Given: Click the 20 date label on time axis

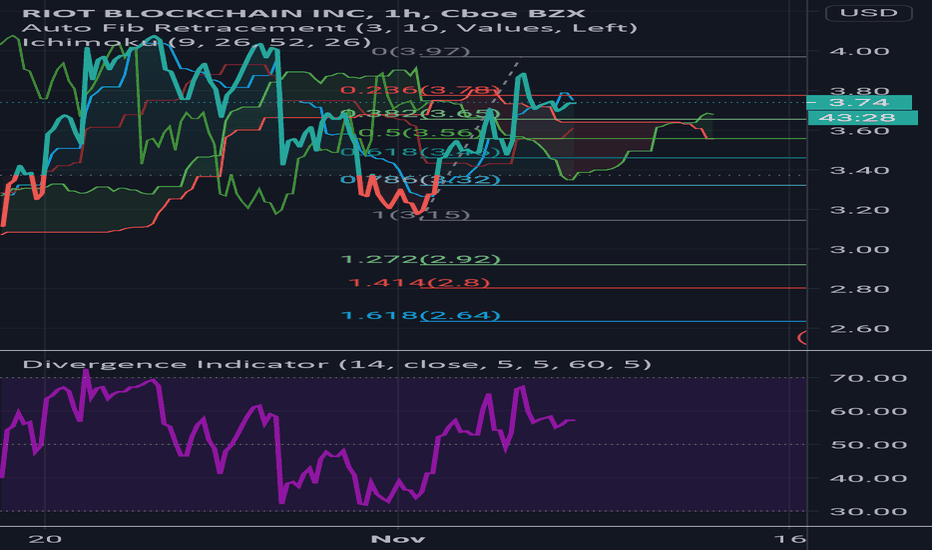Looking at the screenshot, I should [x=45, y=539].
